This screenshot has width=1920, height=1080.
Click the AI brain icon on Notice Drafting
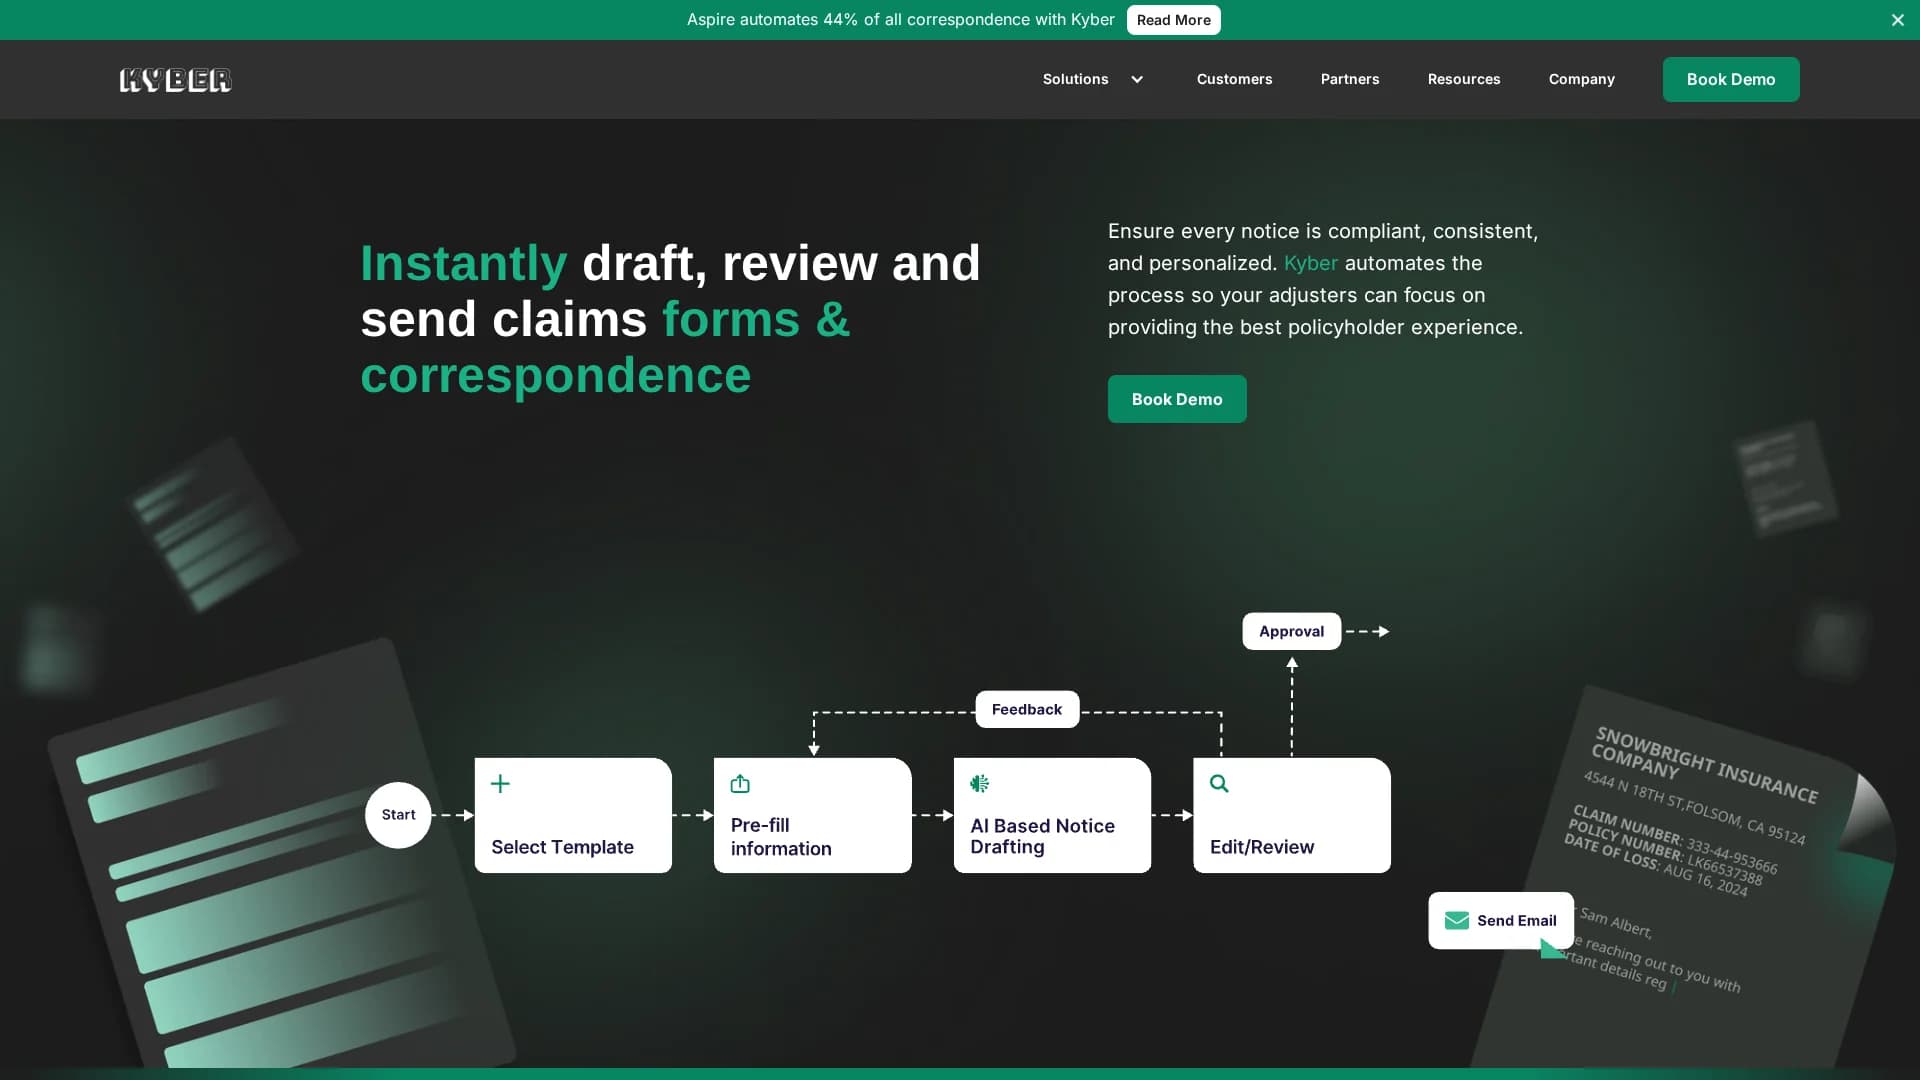[x=979, y=784]
